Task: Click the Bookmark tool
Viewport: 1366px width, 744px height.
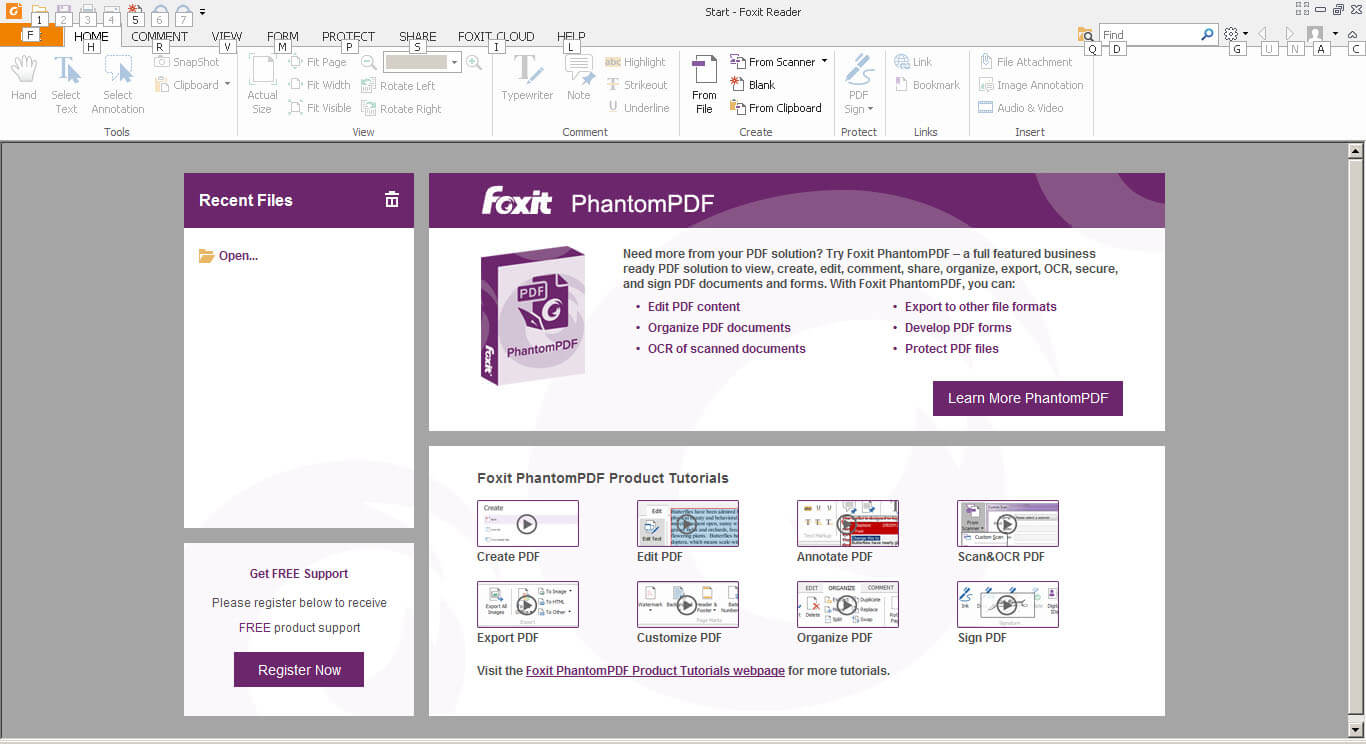Action: click(x=927, y=85)
